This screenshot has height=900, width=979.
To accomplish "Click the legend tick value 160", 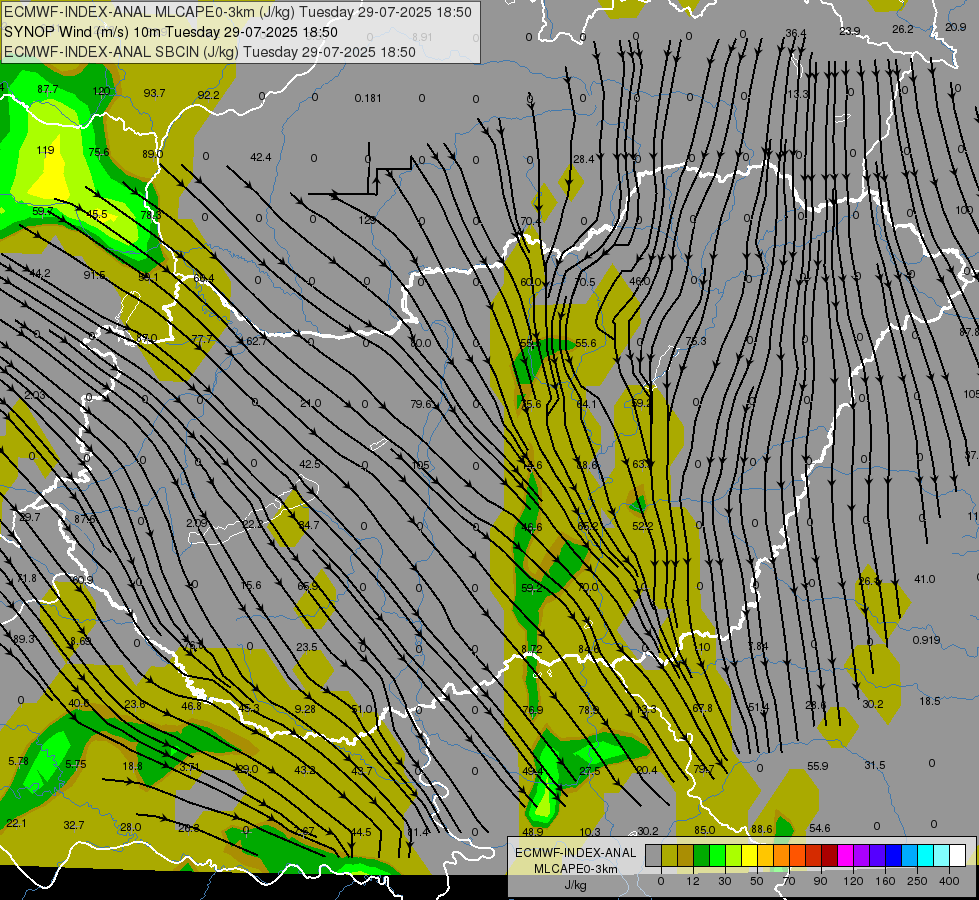I will pyautogui.click(x=885, y=881).
